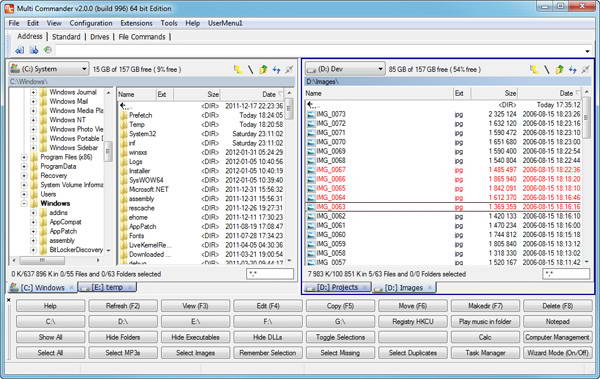The image size is (600, 379).
Task: Expand the AppCompat tree node
Action: [33, 222]
